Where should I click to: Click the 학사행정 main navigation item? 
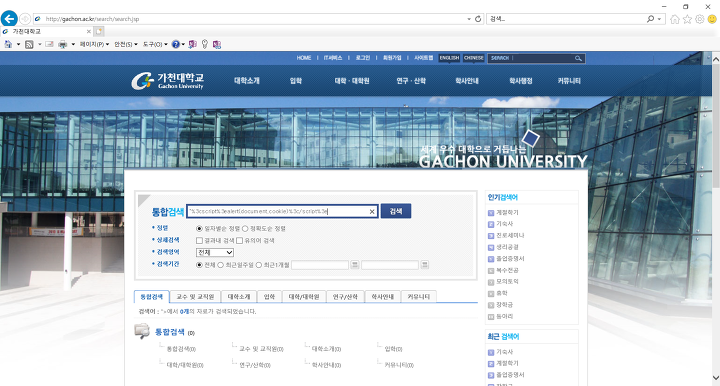pos(521,81)
